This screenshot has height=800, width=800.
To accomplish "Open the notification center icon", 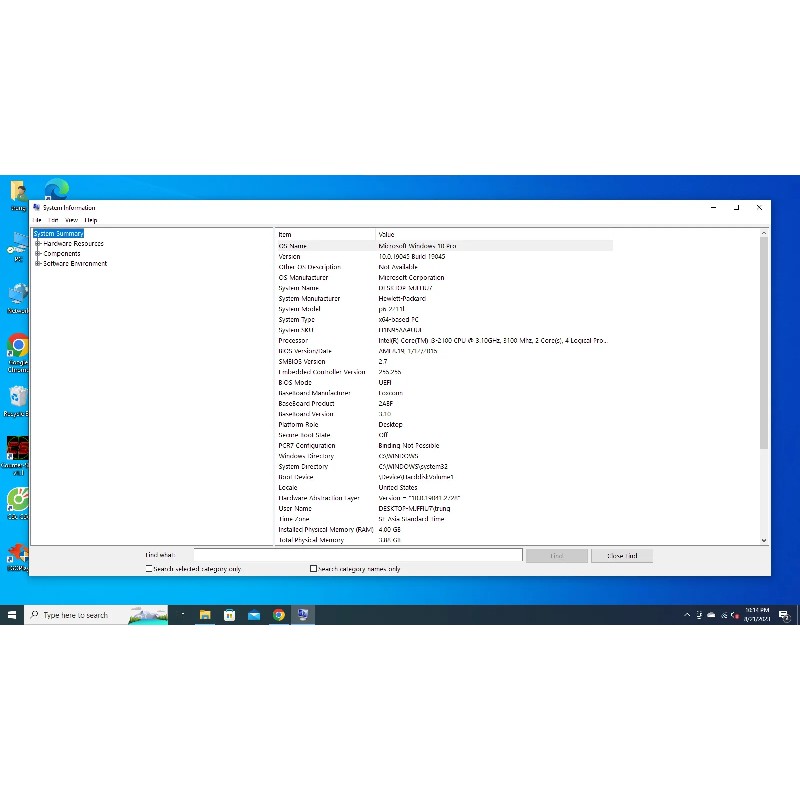I will [784, 615].
